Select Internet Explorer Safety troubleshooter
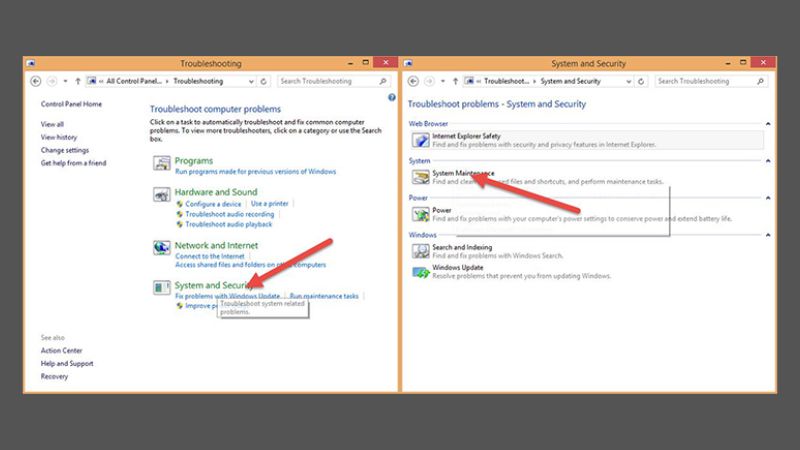Viewport: 800px width, 450px height. click(587, 140)
